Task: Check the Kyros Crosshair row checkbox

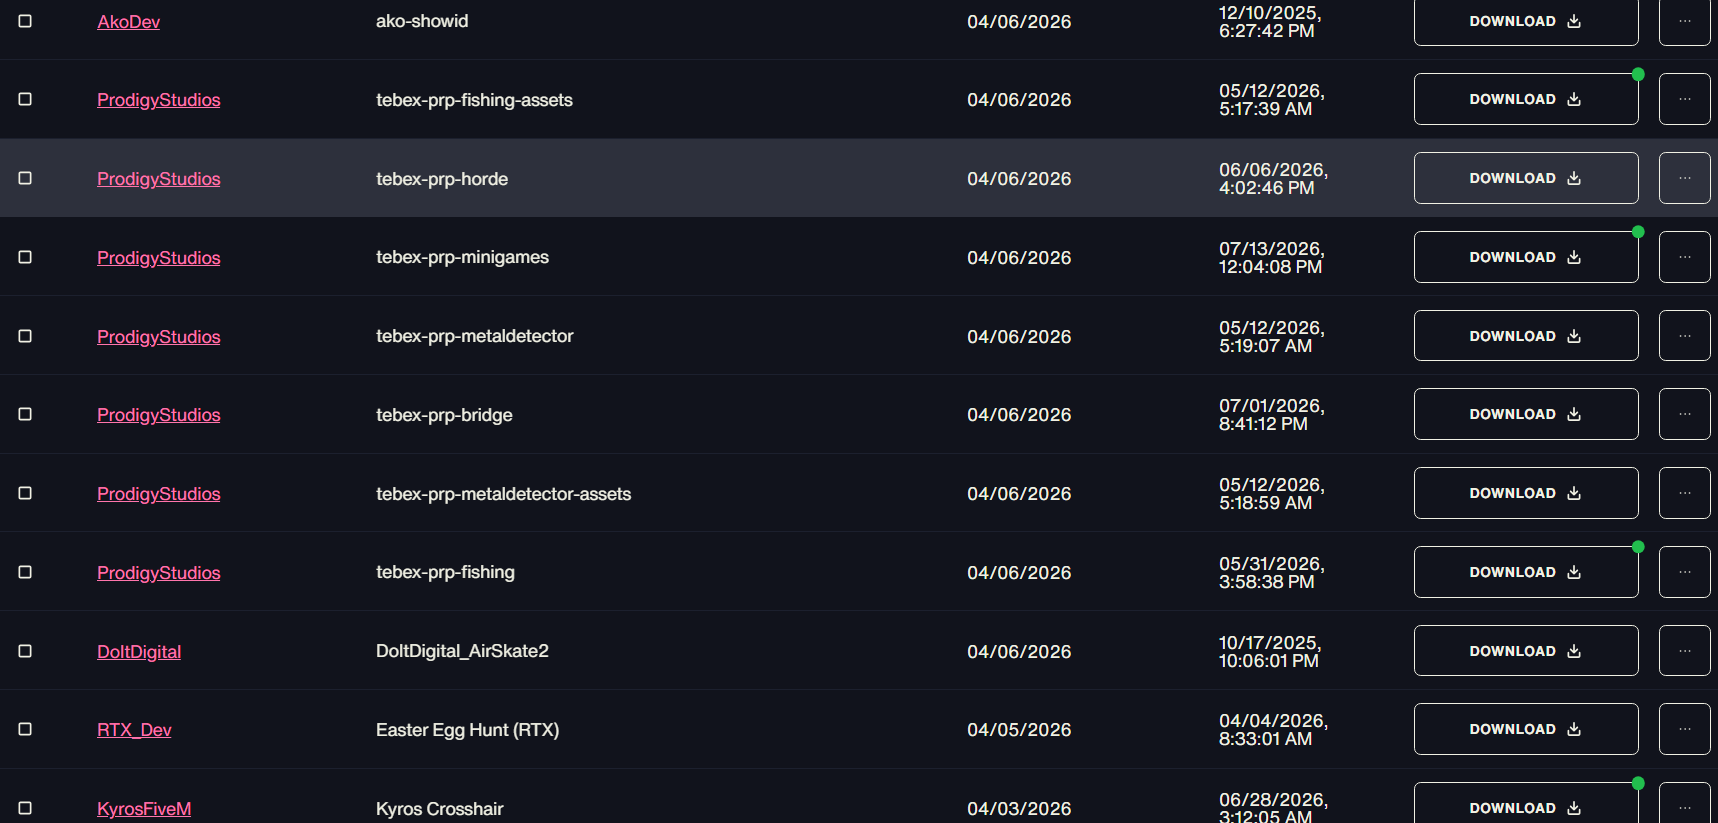Action: (x=25, y=808)
